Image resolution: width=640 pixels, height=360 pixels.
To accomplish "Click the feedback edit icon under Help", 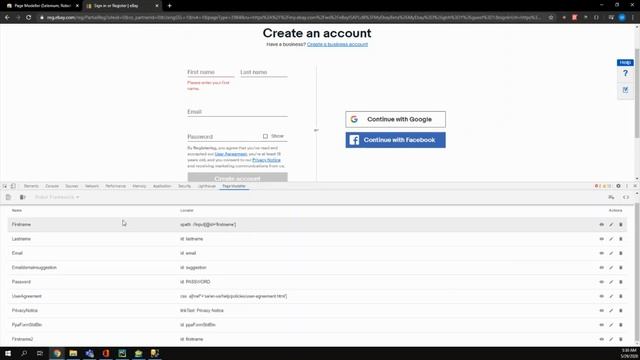I will (x=625, y=90).
